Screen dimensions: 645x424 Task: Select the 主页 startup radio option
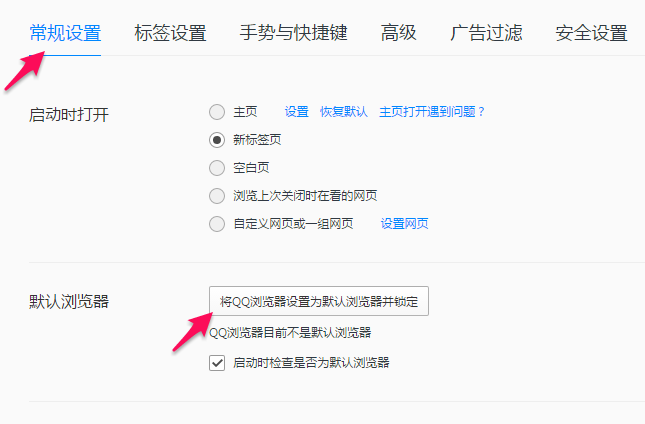pyautogui.click(x=217, y=112)
